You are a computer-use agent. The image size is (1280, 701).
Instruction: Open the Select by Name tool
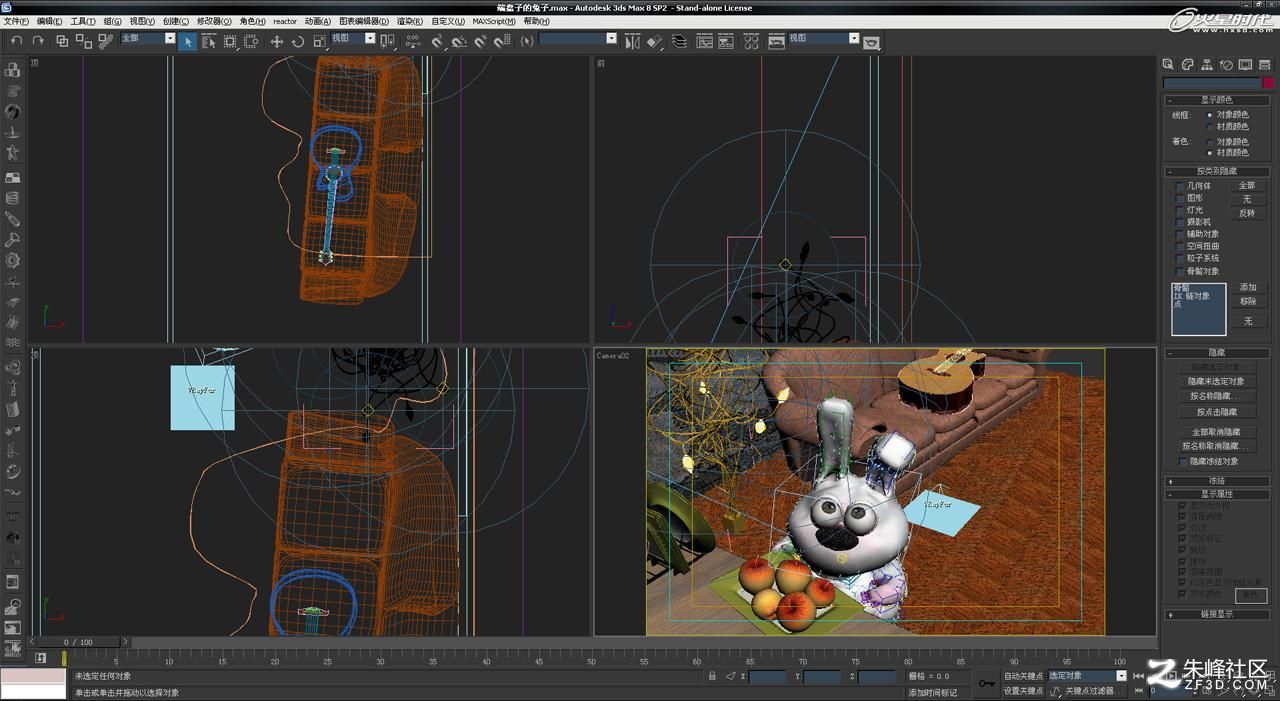[x=208, y=41]
